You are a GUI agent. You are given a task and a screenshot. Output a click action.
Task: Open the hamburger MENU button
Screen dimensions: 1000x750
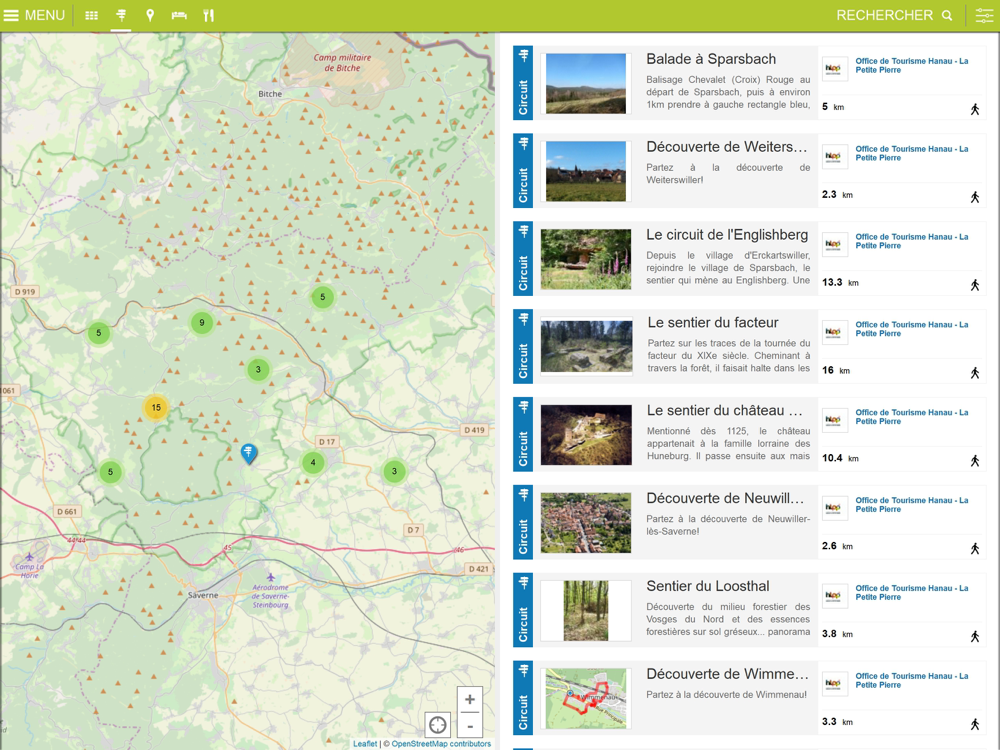pos(34,15)
